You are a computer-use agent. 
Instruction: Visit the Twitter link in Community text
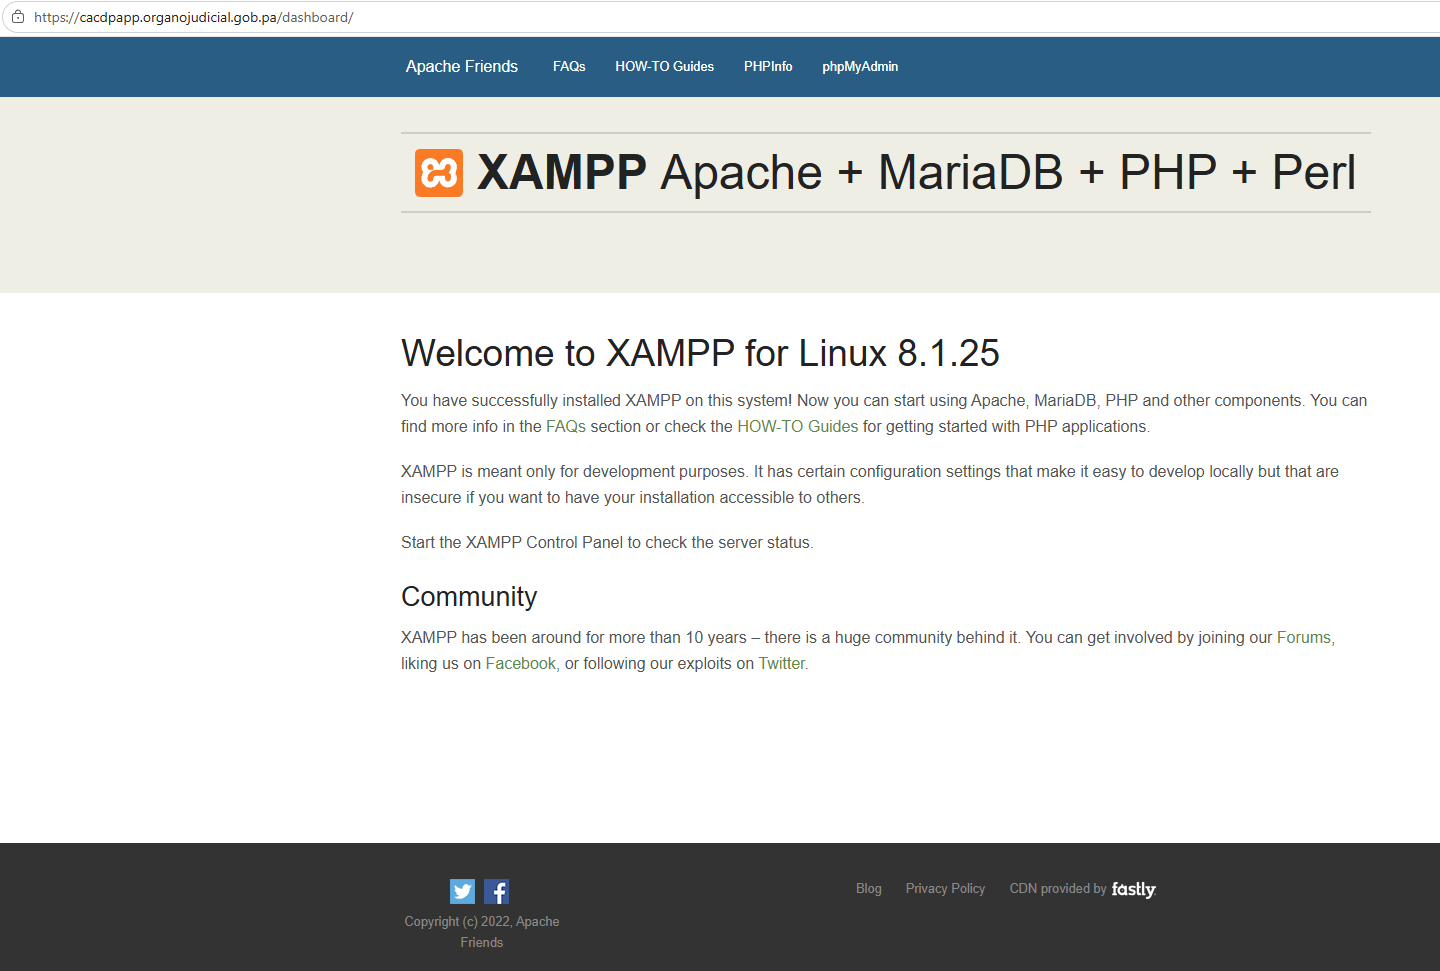(782, 663)
